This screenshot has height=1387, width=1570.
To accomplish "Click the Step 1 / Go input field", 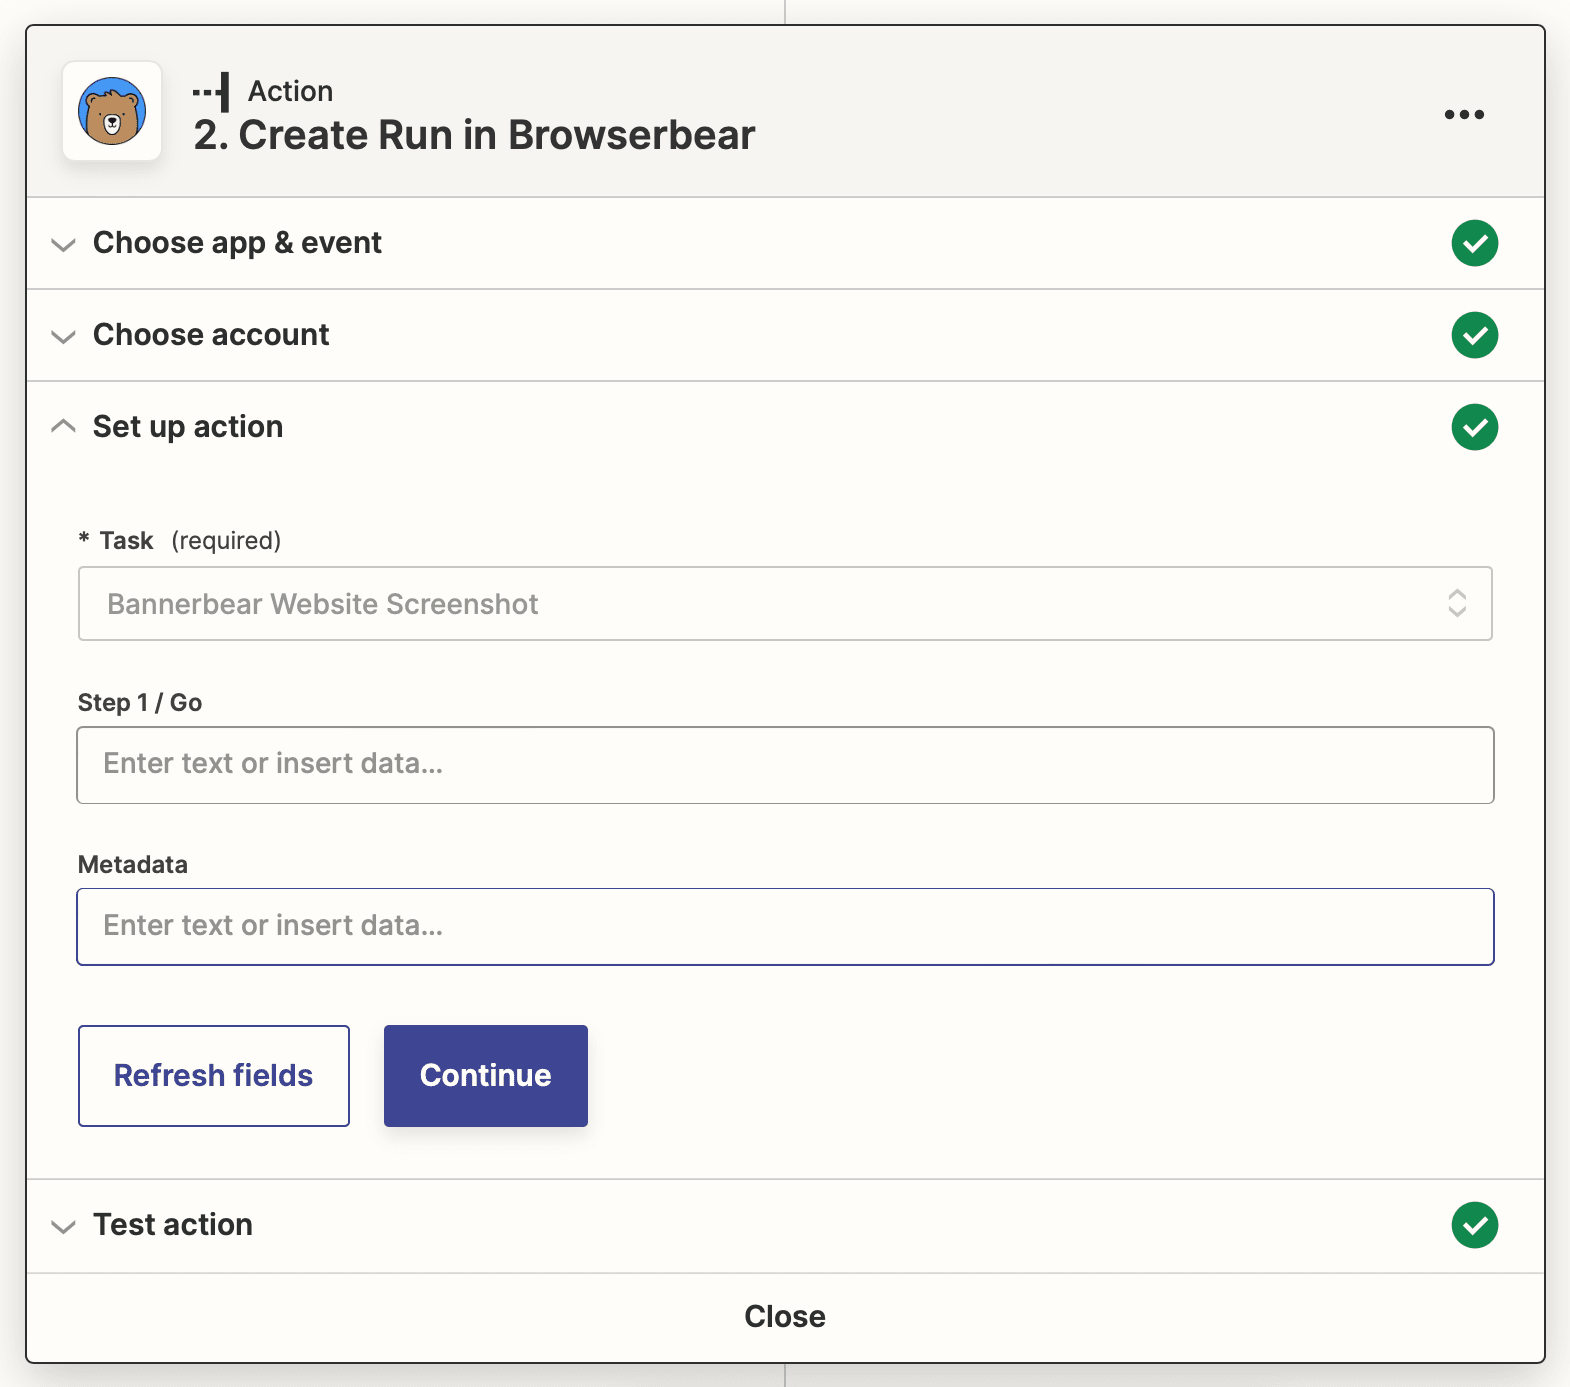I will (785, 765).
